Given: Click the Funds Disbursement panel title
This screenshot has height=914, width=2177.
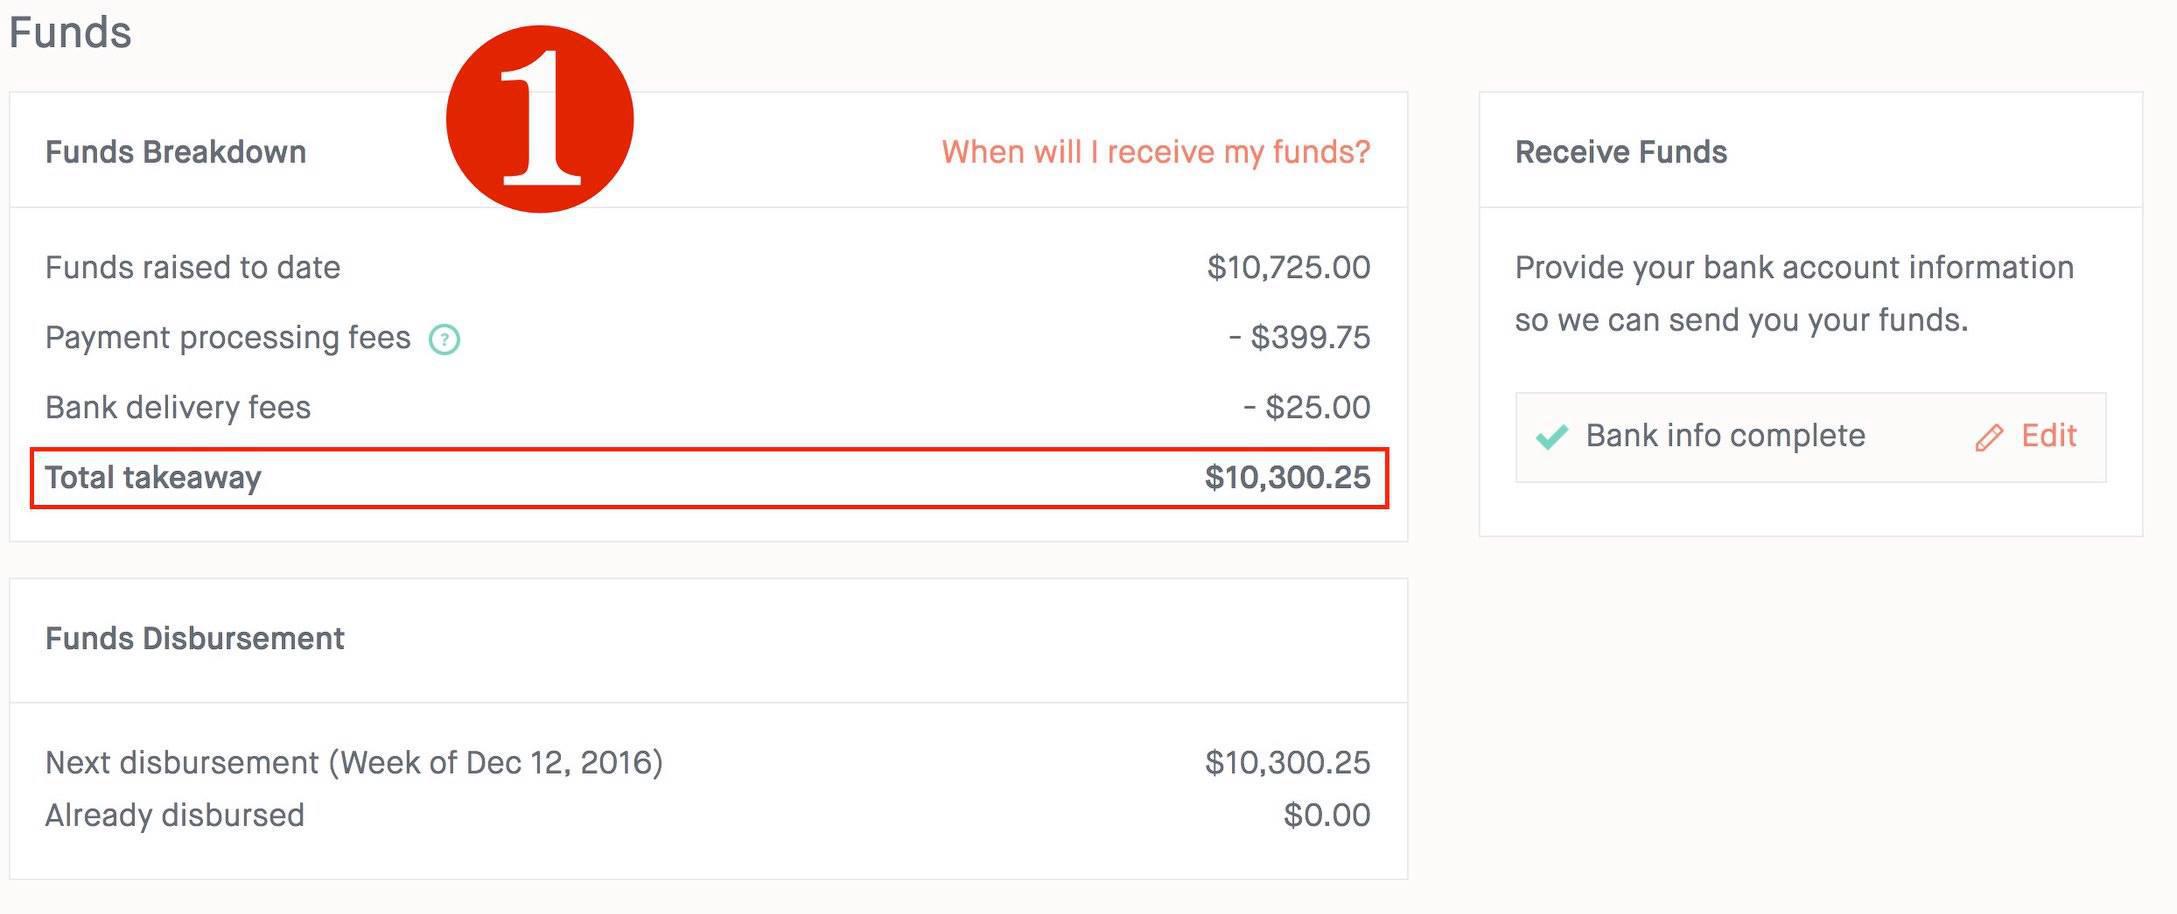Looking at the screenshot, I should point(195,638).
